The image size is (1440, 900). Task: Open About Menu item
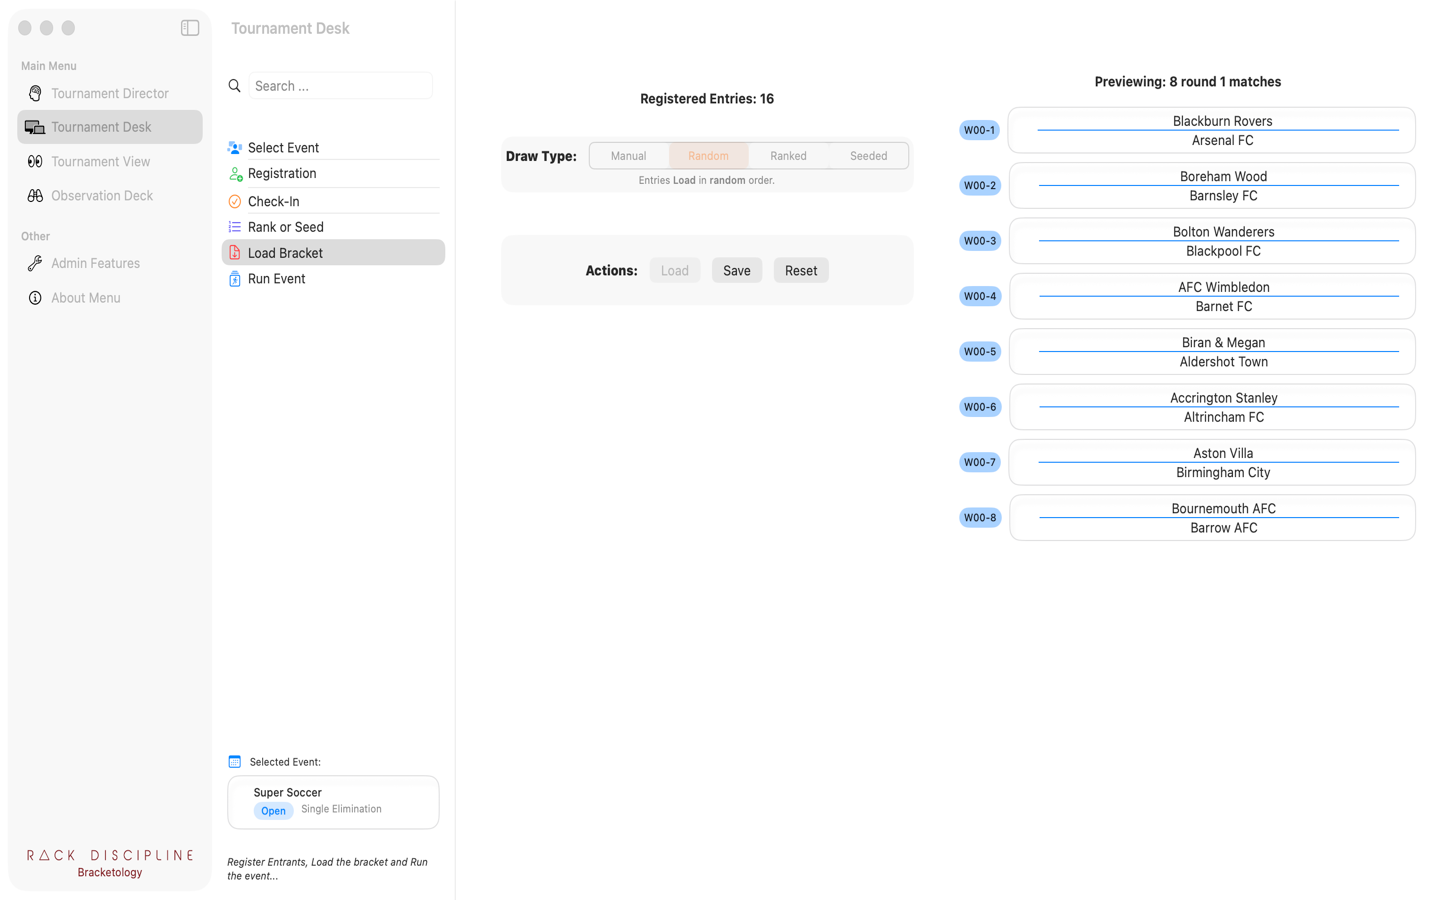tap(110, 298)
